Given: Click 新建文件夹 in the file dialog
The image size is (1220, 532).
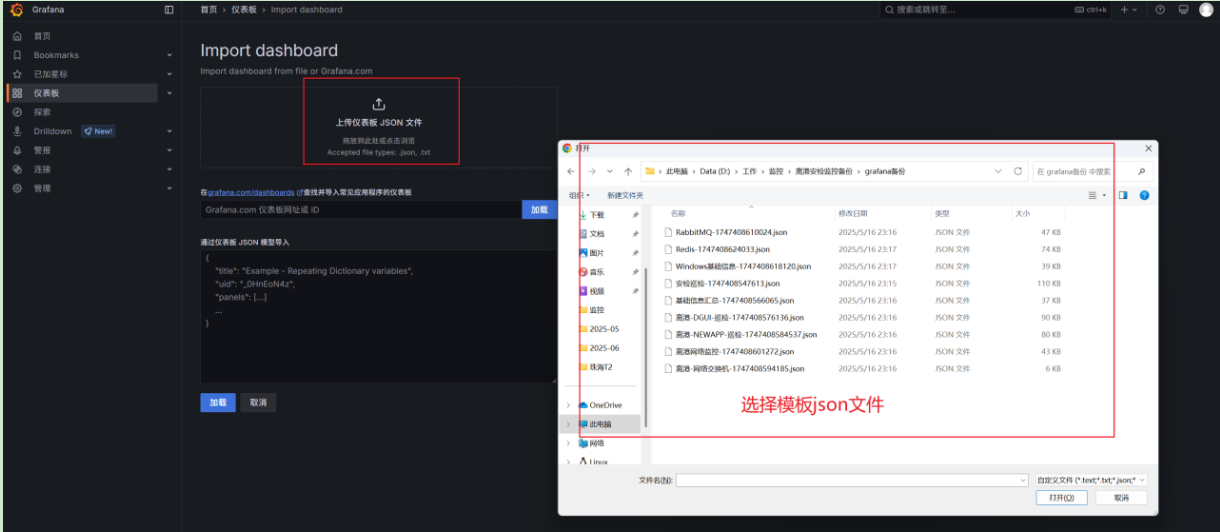Looking at the screenshot, I should [x=626, y=195].
